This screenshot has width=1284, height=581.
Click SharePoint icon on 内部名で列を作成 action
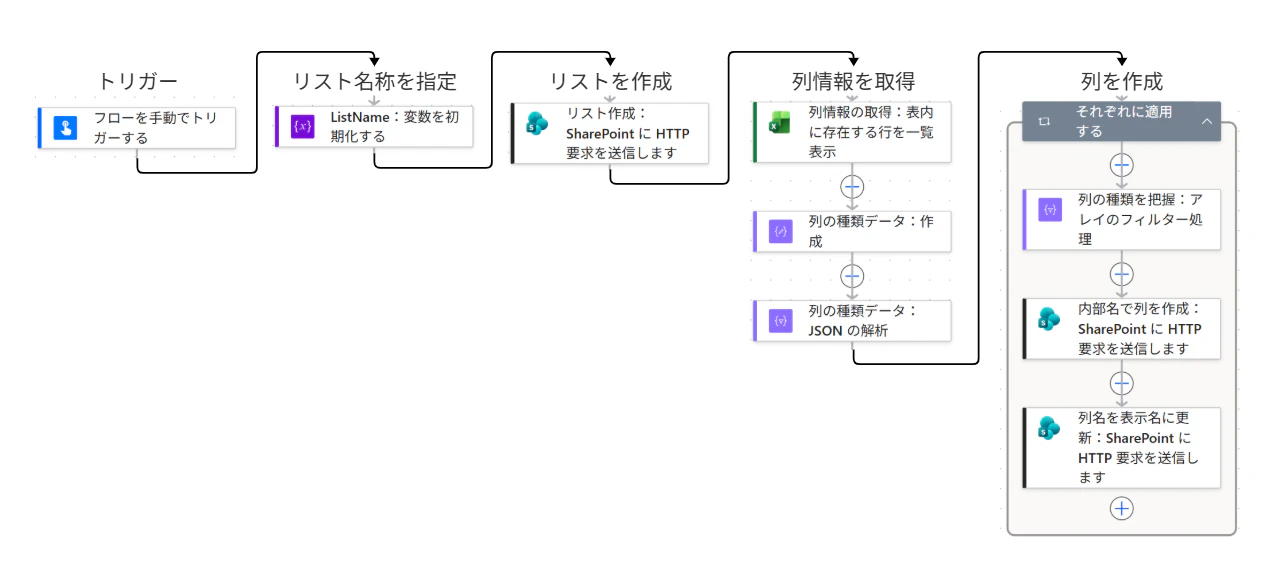[x=1049, y=319]
